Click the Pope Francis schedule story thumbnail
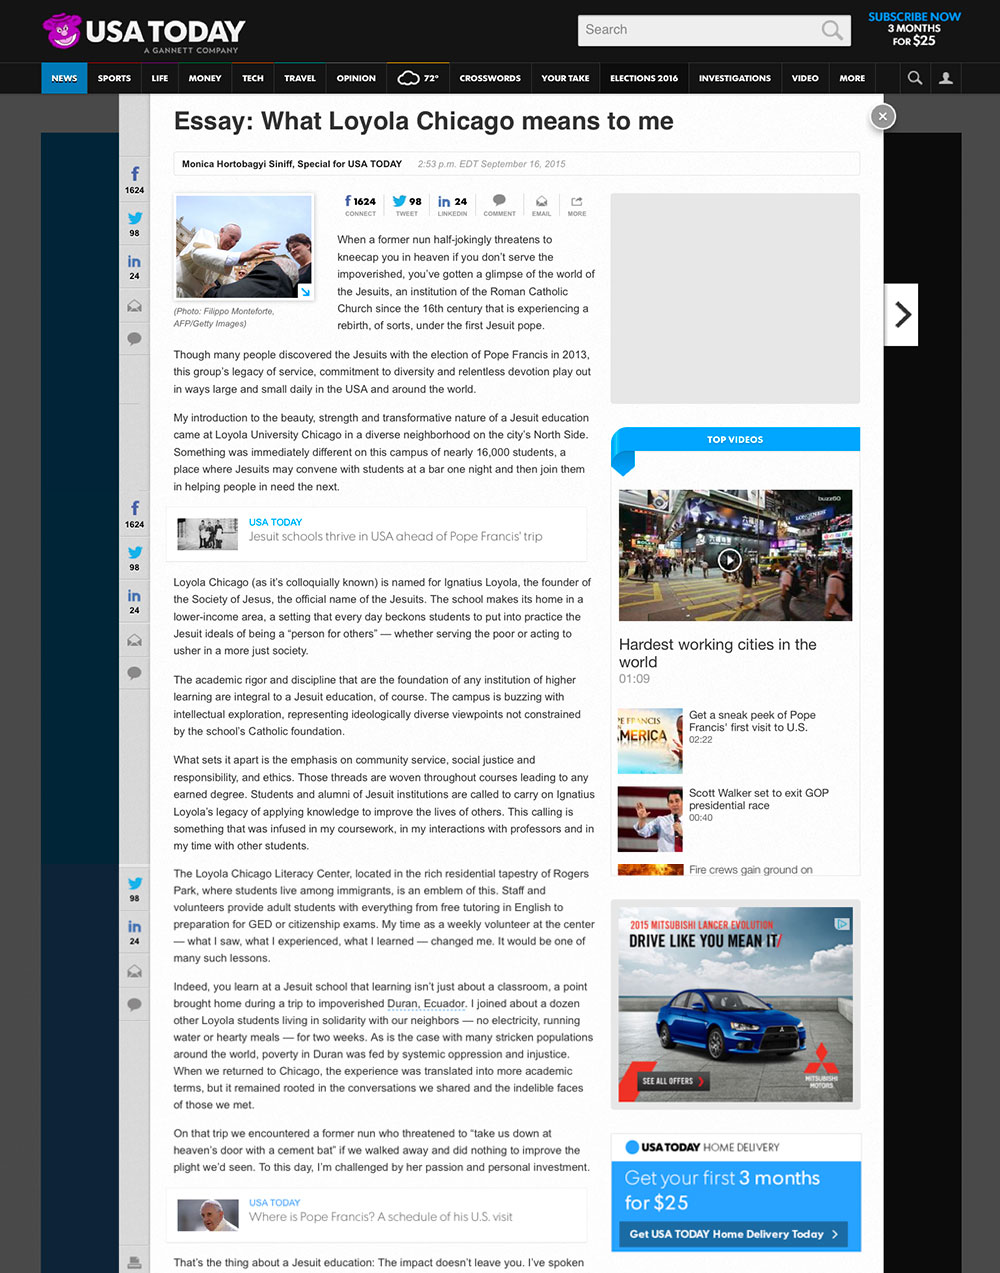 [208, 1215]
